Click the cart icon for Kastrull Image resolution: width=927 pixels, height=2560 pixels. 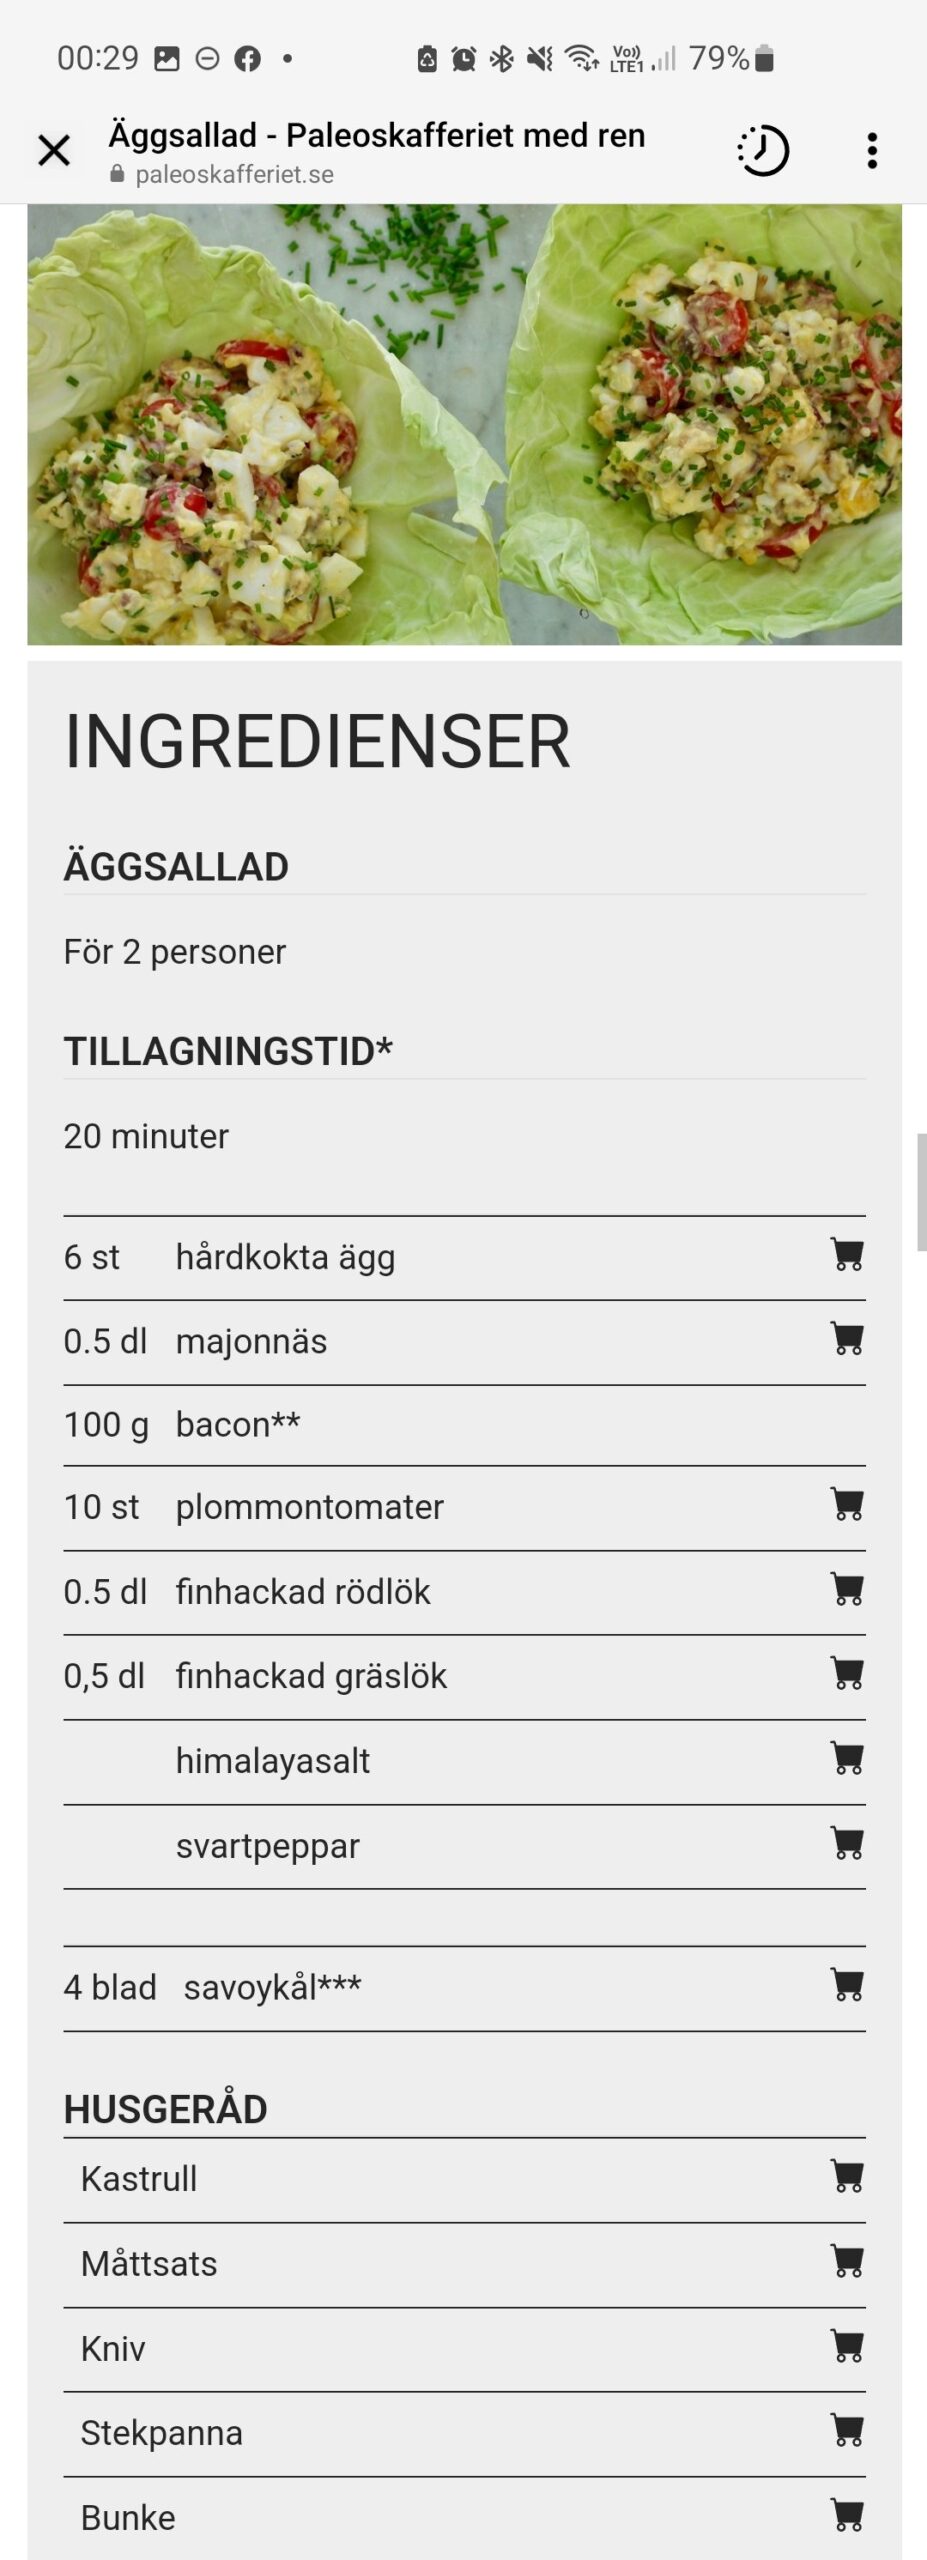[847, 2176]
